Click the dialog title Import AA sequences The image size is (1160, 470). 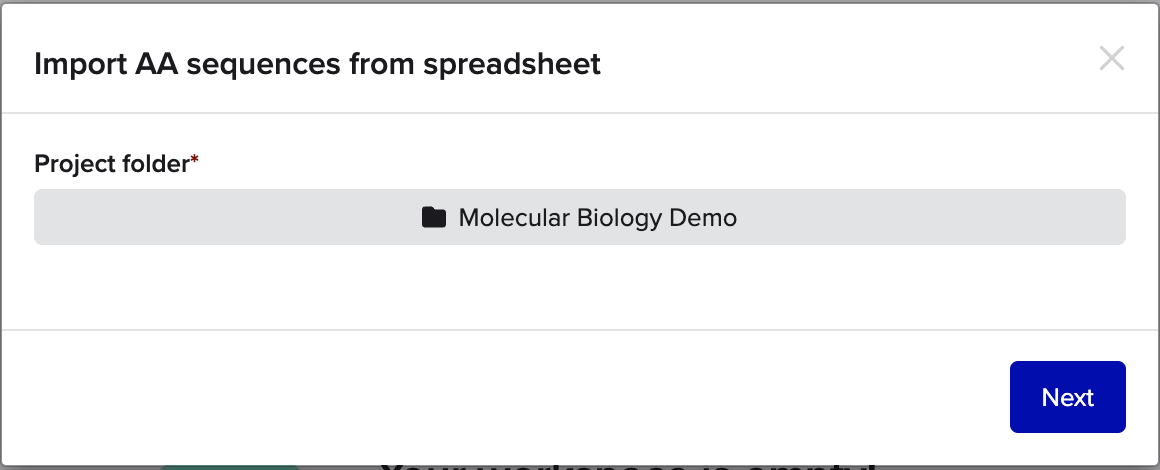(317, 64)
